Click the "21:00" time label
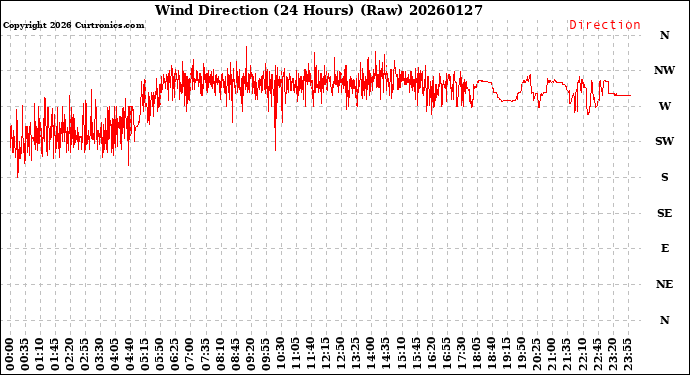 coord(551,355)
